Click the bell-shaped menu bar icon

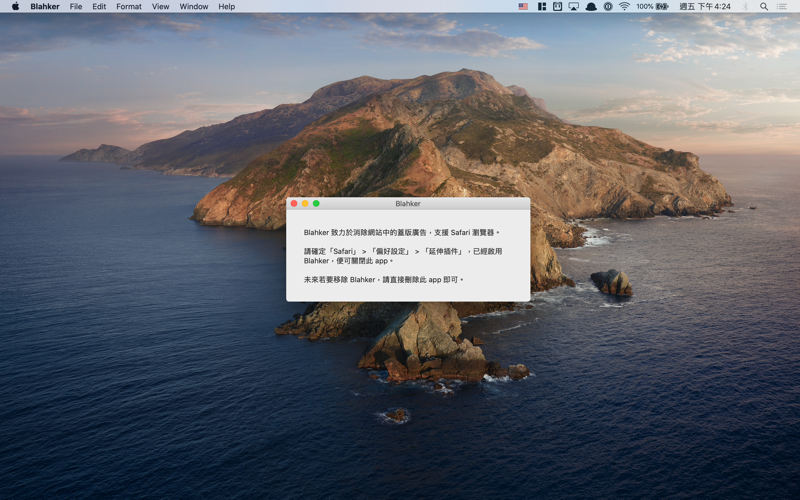[x=591, y=6]
